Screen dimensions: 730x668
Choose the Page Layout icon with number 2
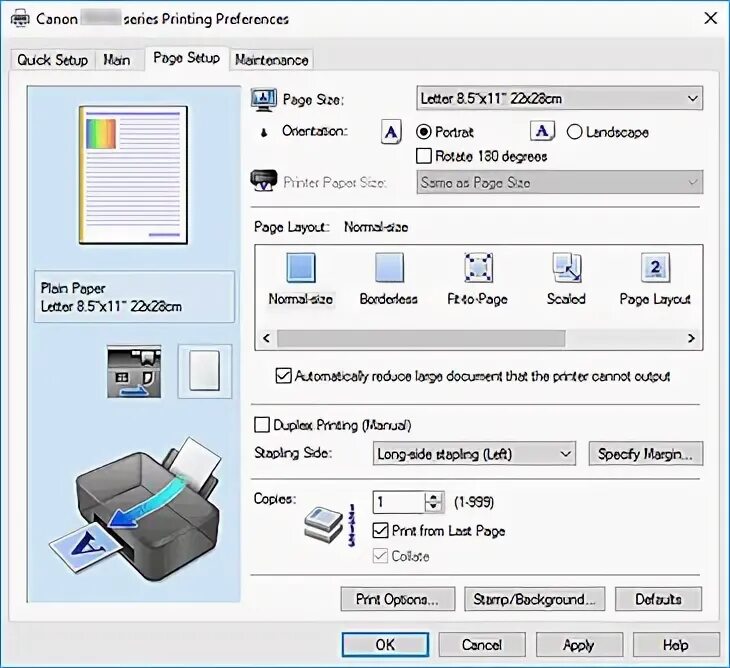655,268
